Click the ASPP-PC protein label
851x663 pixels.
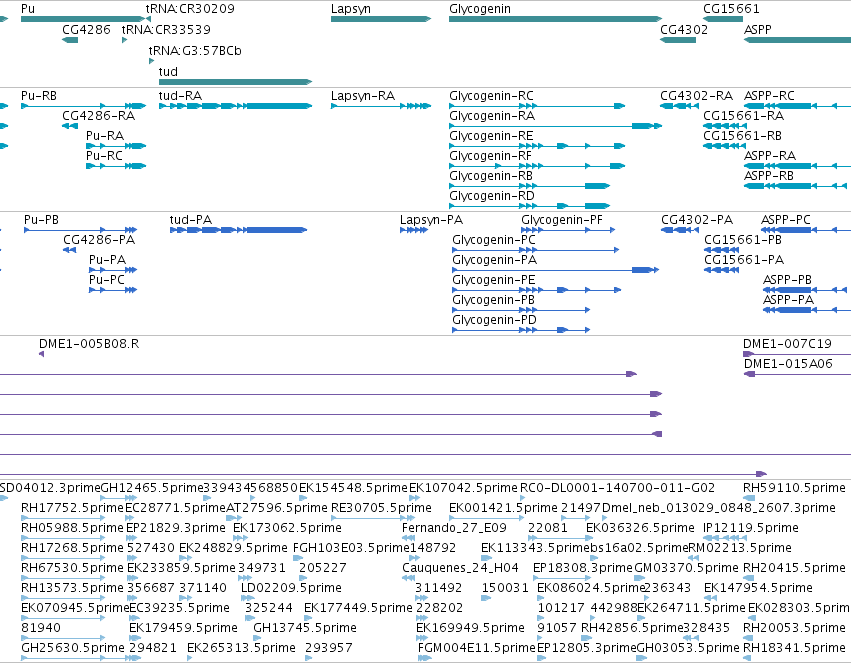coord(786,220)
